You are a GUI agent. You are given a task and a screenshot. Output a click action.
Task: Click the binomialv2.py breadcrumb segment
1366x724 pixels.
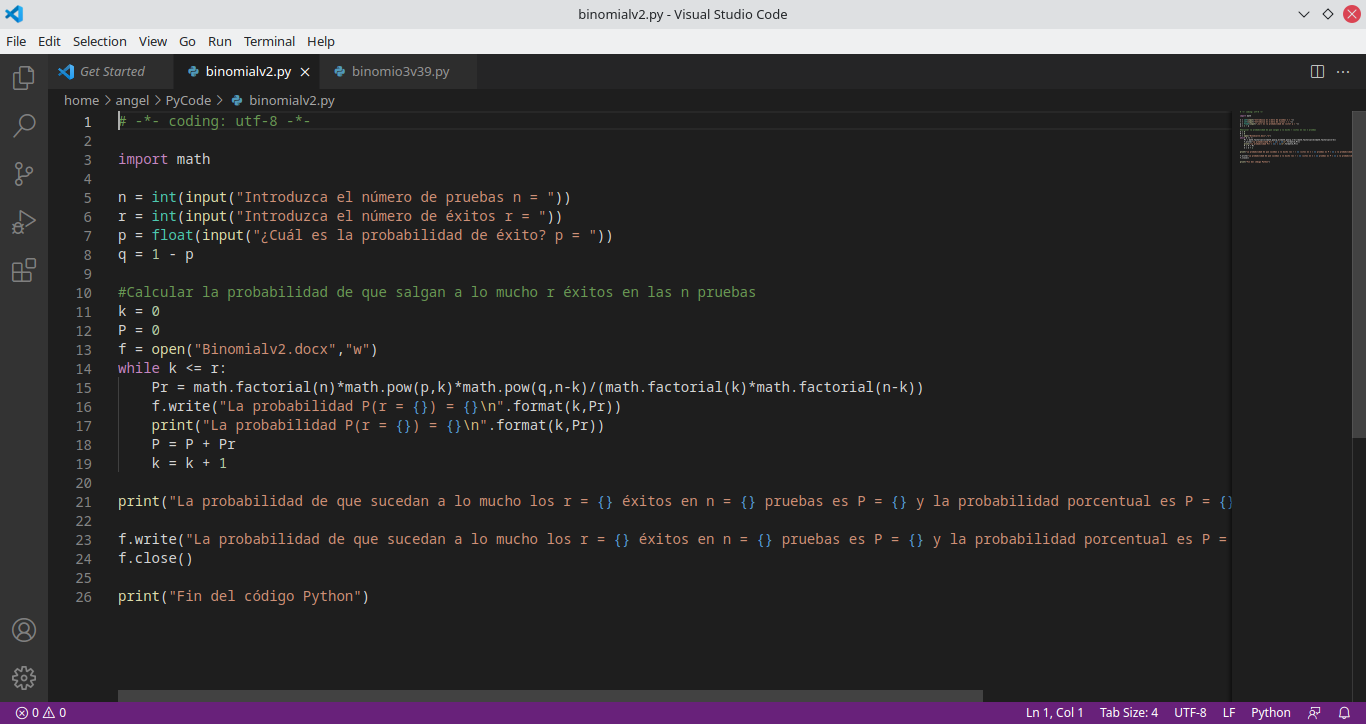[291, 100]
